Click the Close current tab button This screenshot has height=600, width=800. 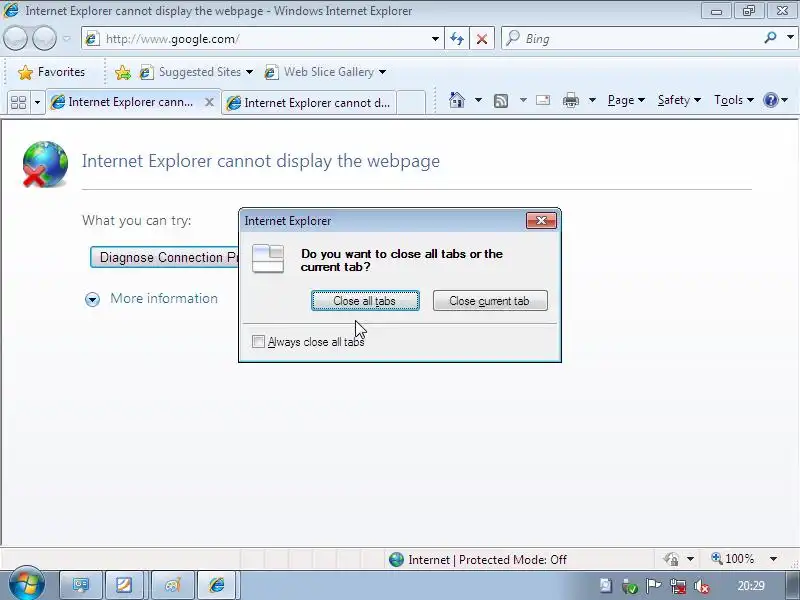point(490,301)
